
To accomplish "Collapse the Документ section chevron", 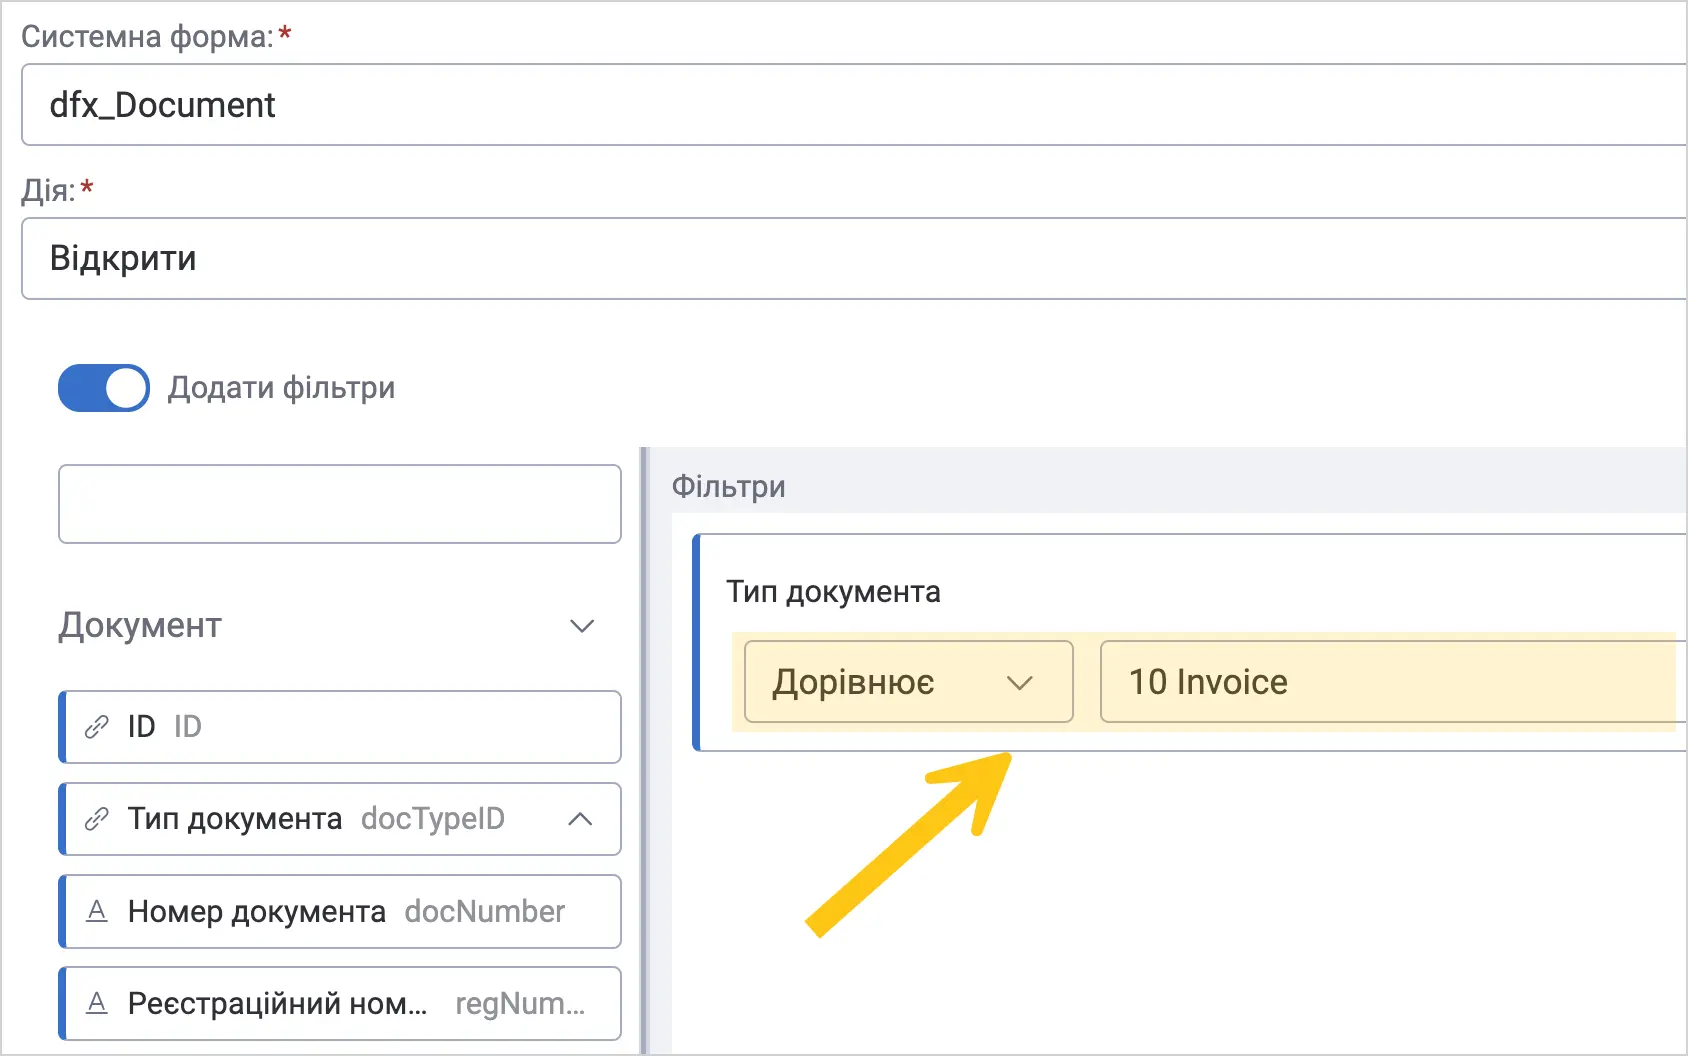I will [x=582, y=626].
